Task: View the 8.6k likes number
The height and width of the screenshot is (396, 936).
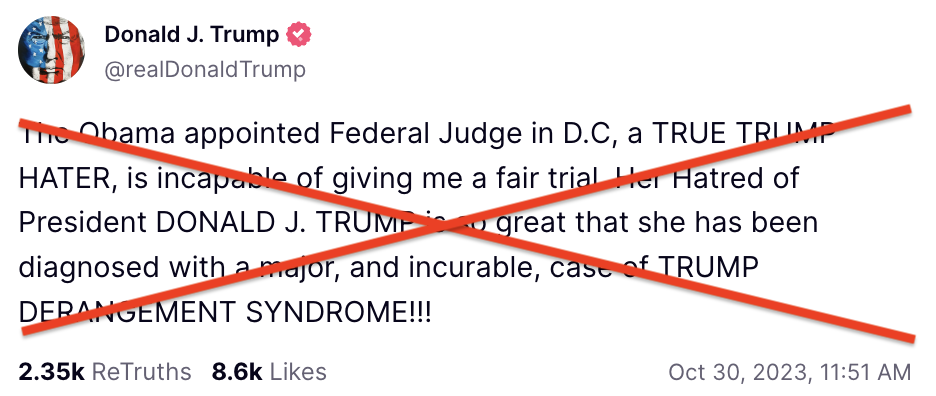Action: click(236, 372)
